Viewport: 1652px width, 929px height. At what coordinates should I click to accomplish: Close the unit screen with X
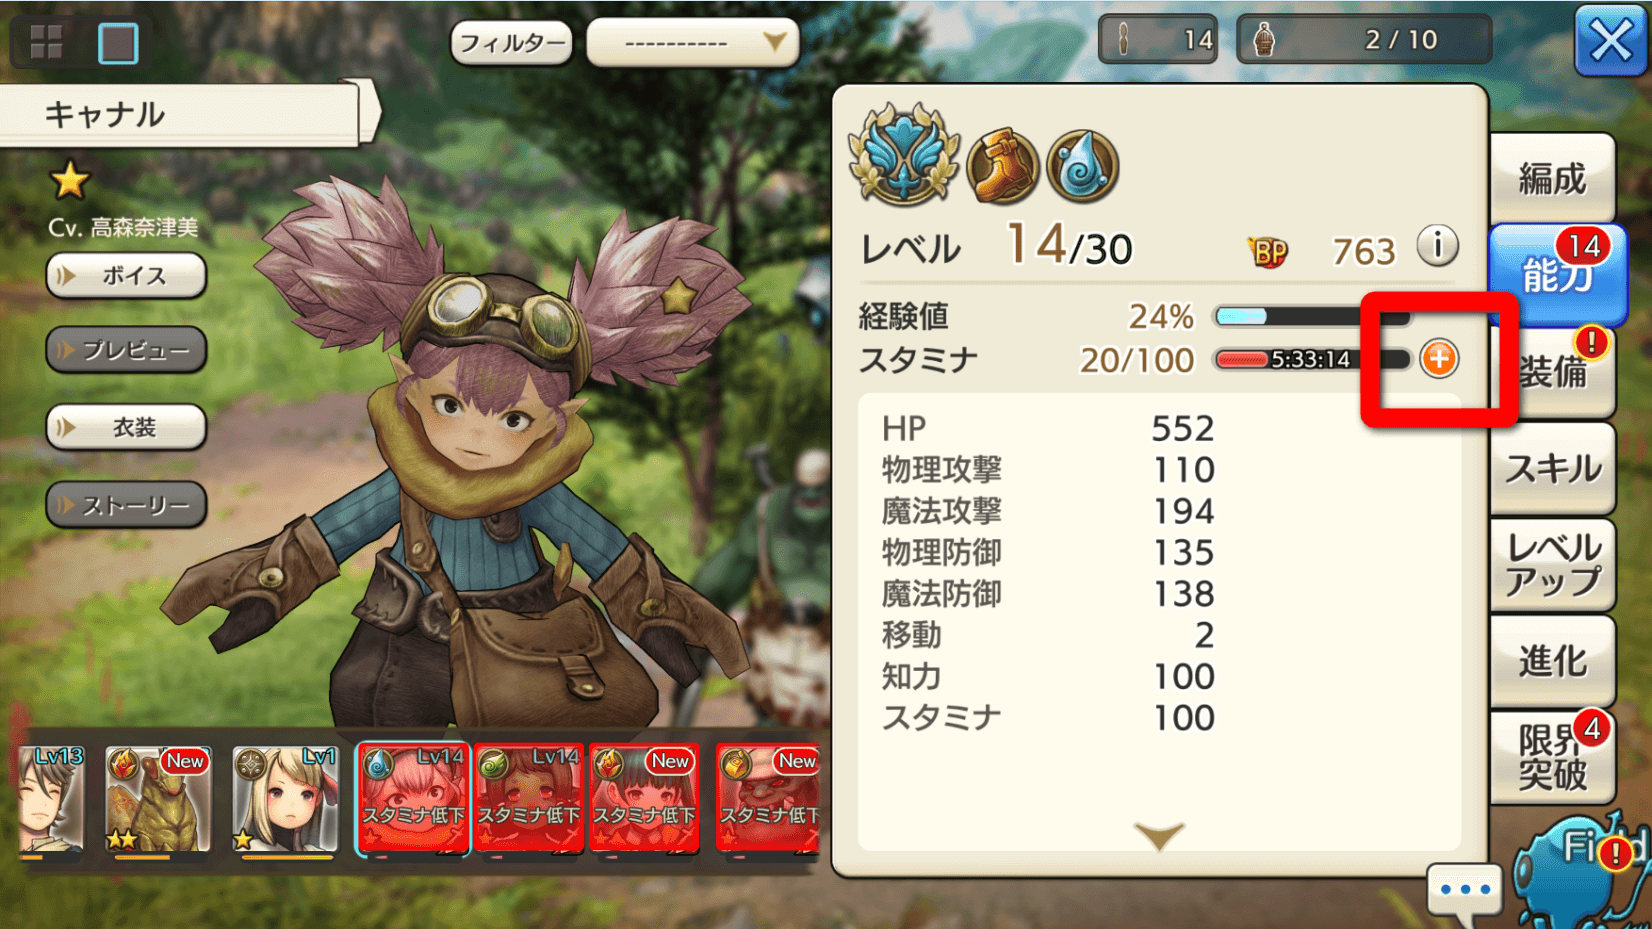1610,42
